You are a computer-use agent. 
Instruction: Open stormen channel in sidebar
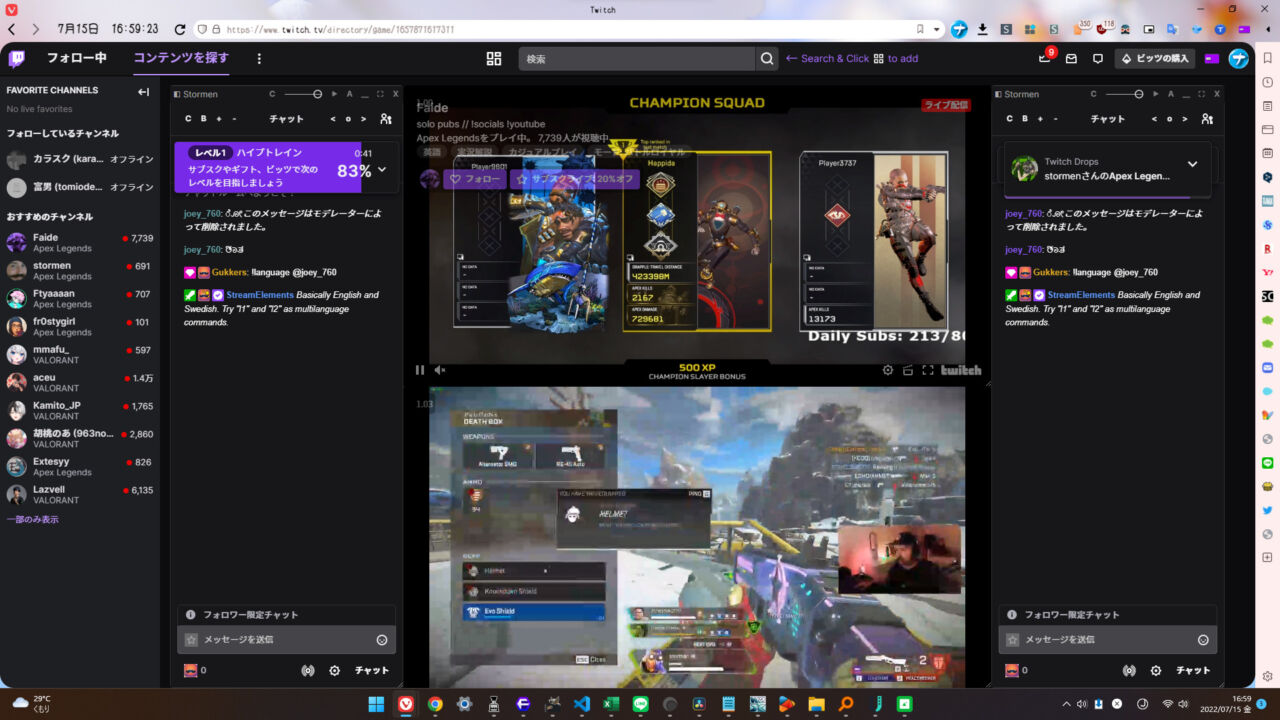[80, 271]
